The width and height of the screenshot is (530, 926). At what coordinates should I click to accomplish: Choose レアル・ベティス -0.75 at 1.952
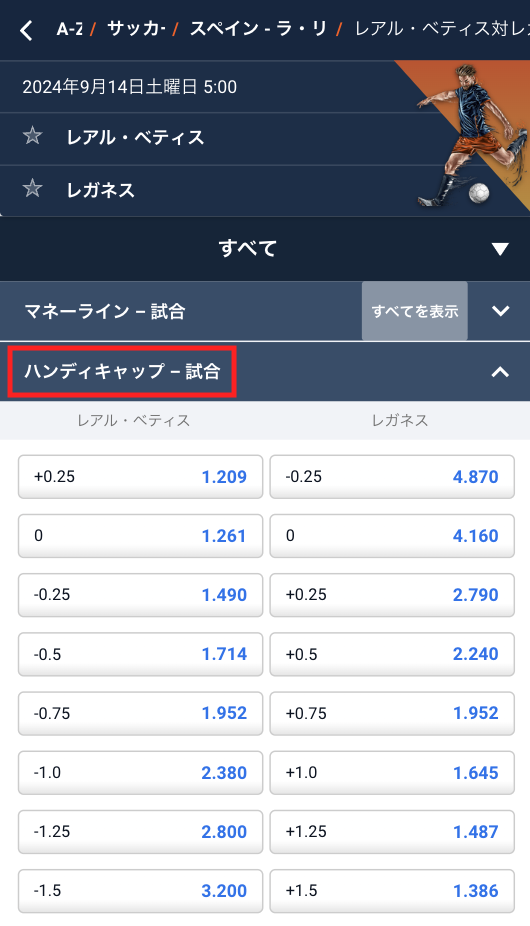141,713
